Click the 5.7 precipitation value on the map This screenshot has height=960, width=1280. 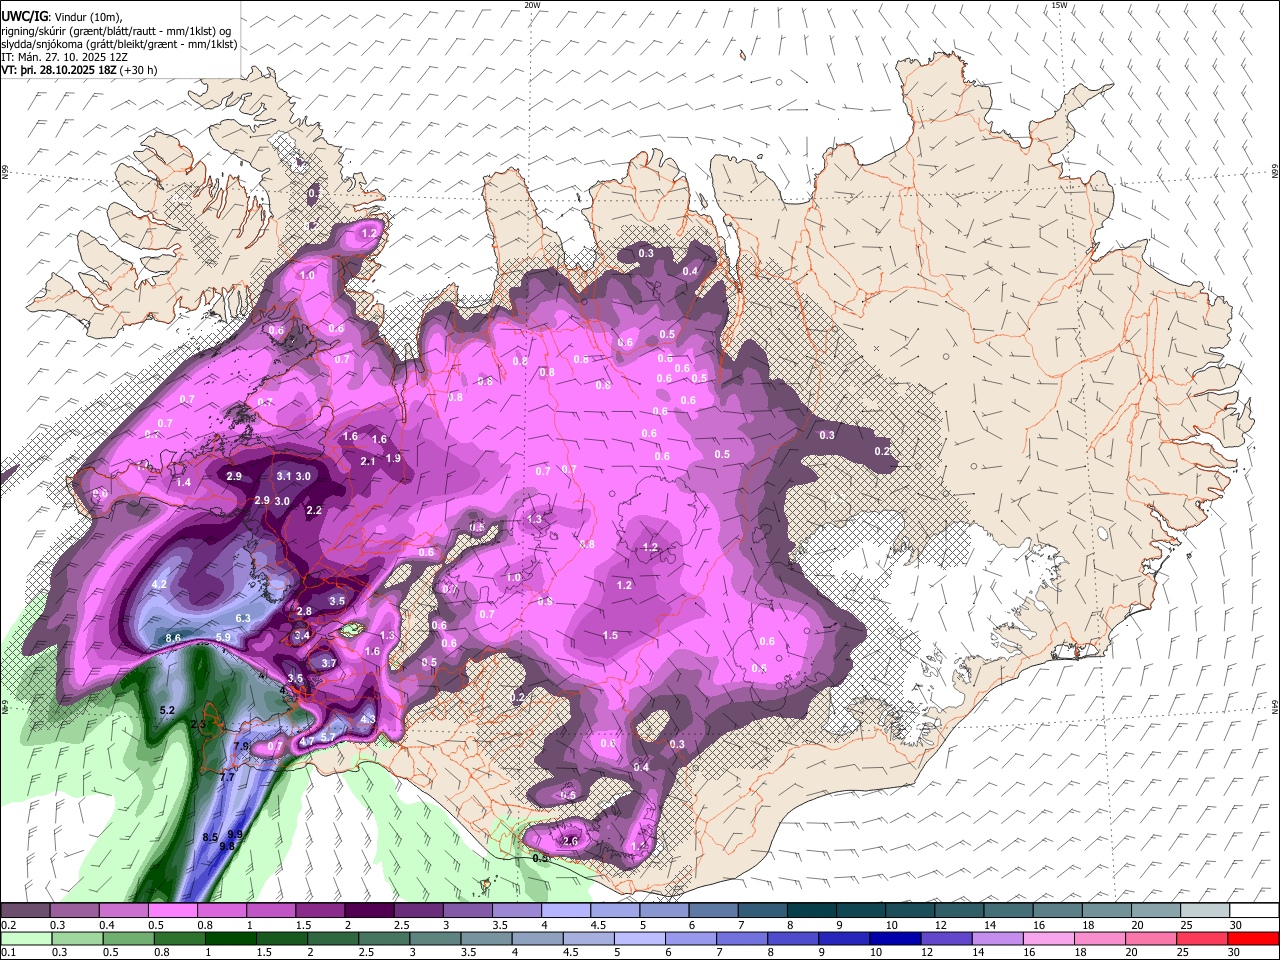pyautogui.click(x=327, y=737)
